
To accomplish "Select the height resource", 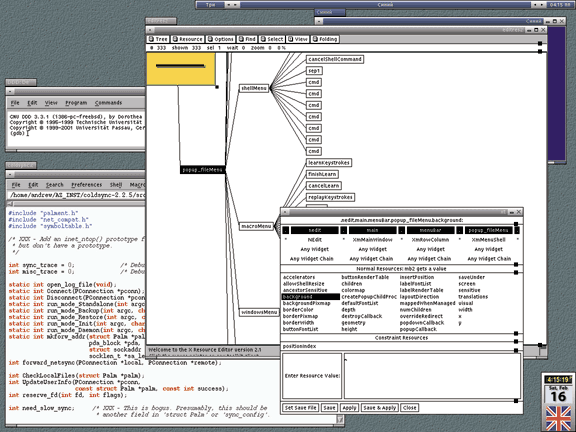I will [349, 330].
